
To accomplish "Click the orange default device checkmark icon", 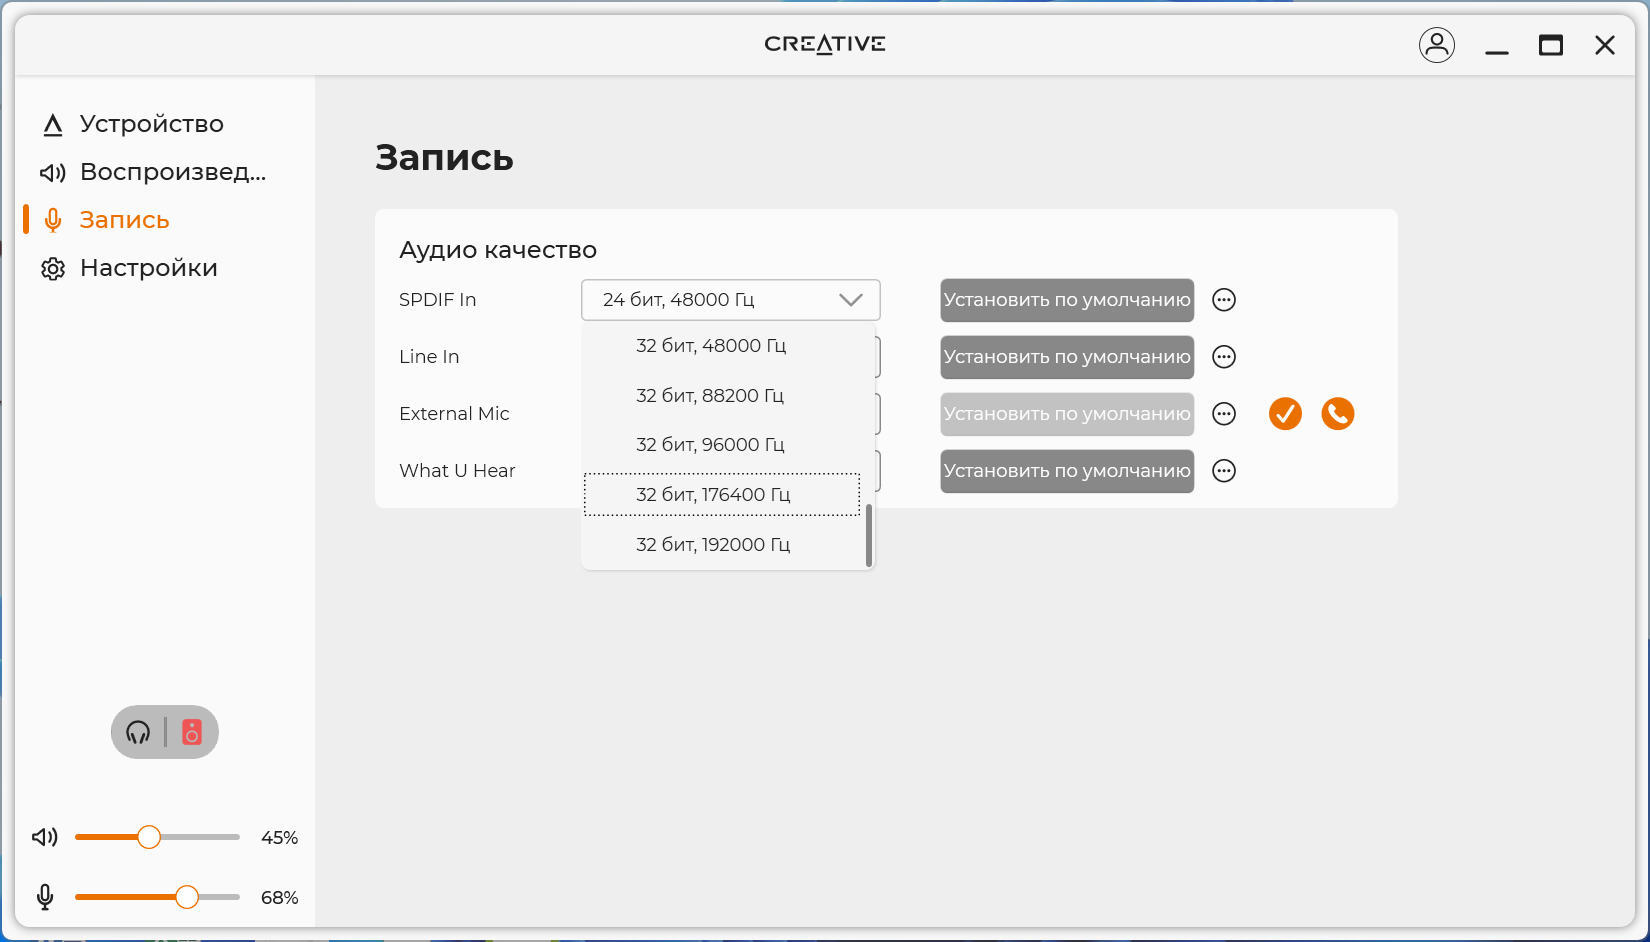I will 1285,414.
